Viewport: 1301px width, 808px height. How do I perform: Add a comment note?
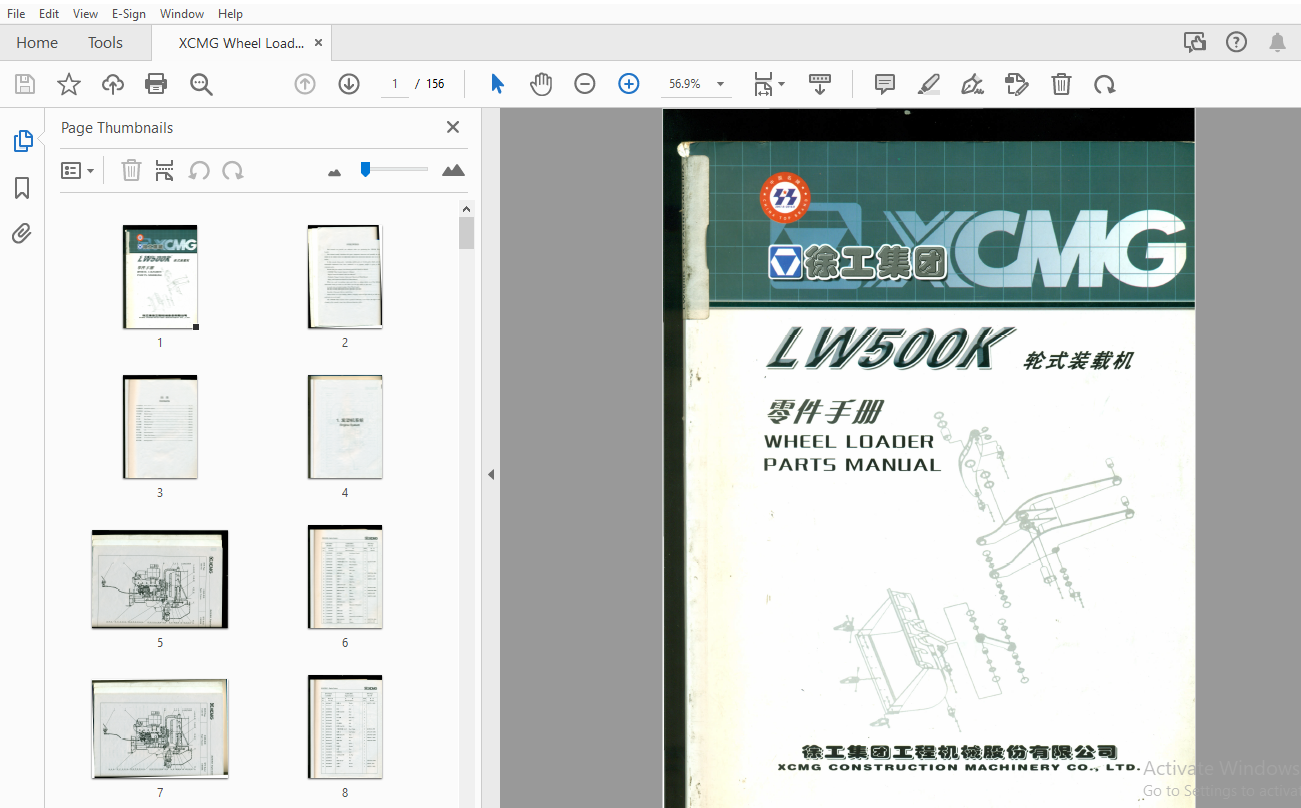click(x=885, y=84)
